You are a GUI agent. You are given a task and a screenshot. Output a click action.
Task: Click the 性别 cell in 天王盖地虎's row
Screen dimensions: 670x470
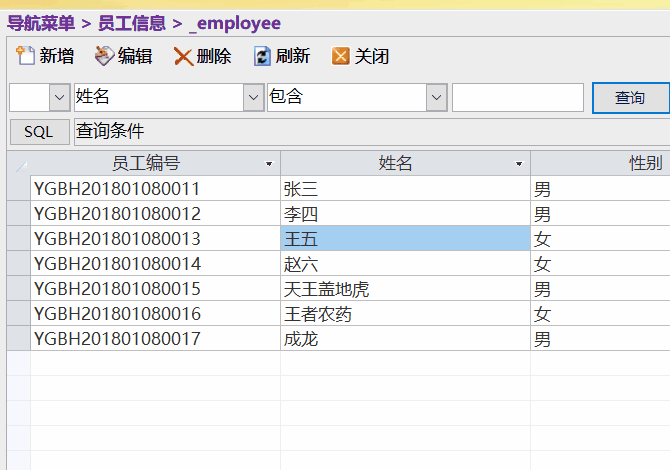coord(600,288)
